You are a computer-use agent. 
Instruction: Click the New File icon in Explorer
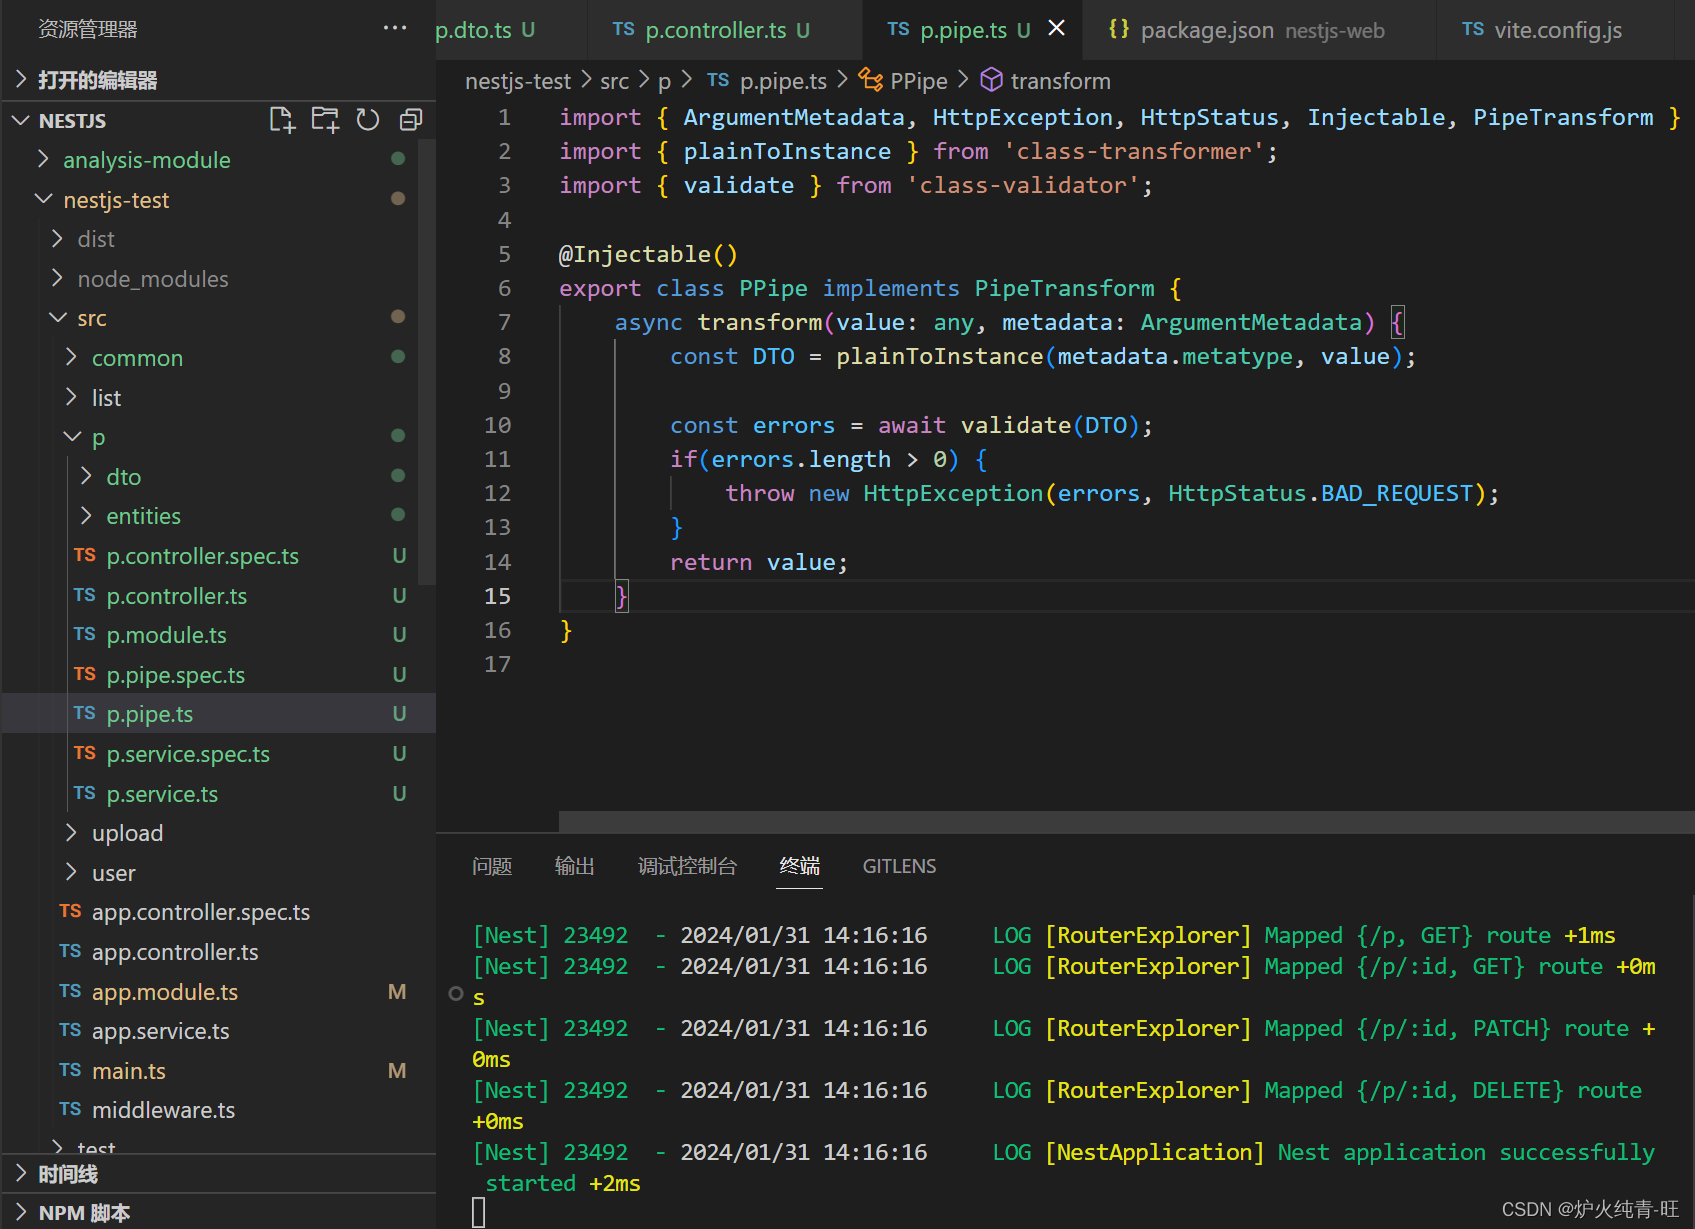282,119
